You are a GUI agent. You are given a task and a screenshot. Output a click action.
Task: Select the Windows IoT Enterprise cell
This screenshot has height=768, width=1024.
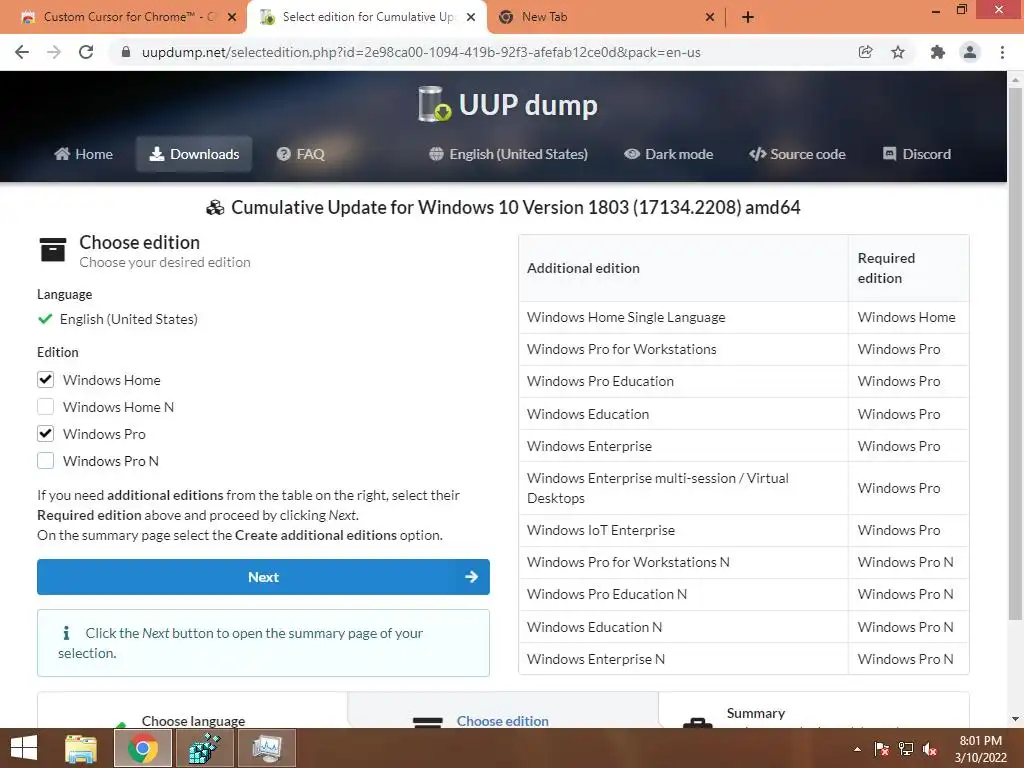pos(683,530)
